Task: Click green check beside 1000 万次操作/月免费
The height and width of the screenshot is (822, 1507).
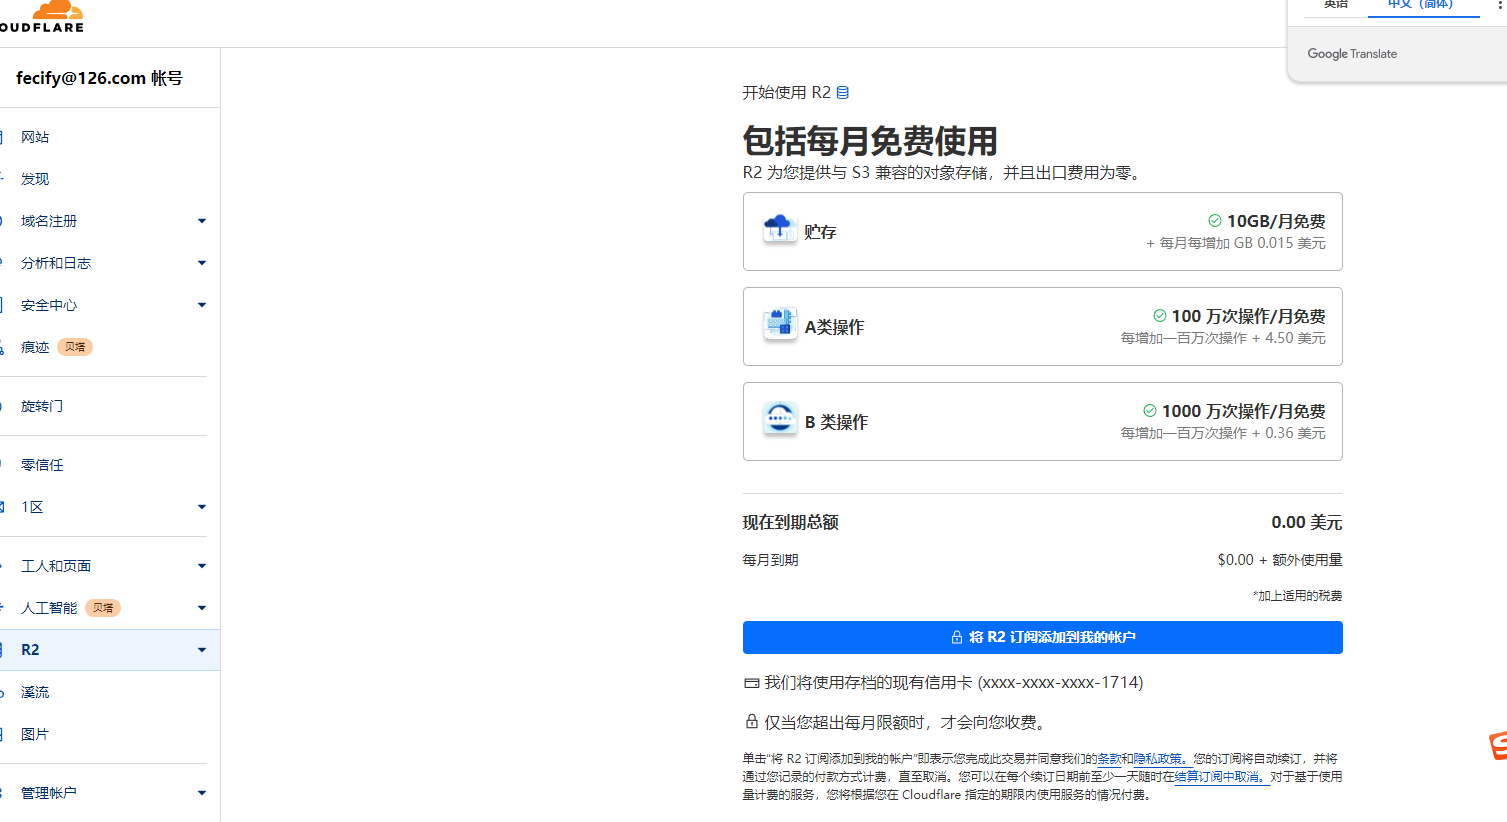Action: 1150,411
